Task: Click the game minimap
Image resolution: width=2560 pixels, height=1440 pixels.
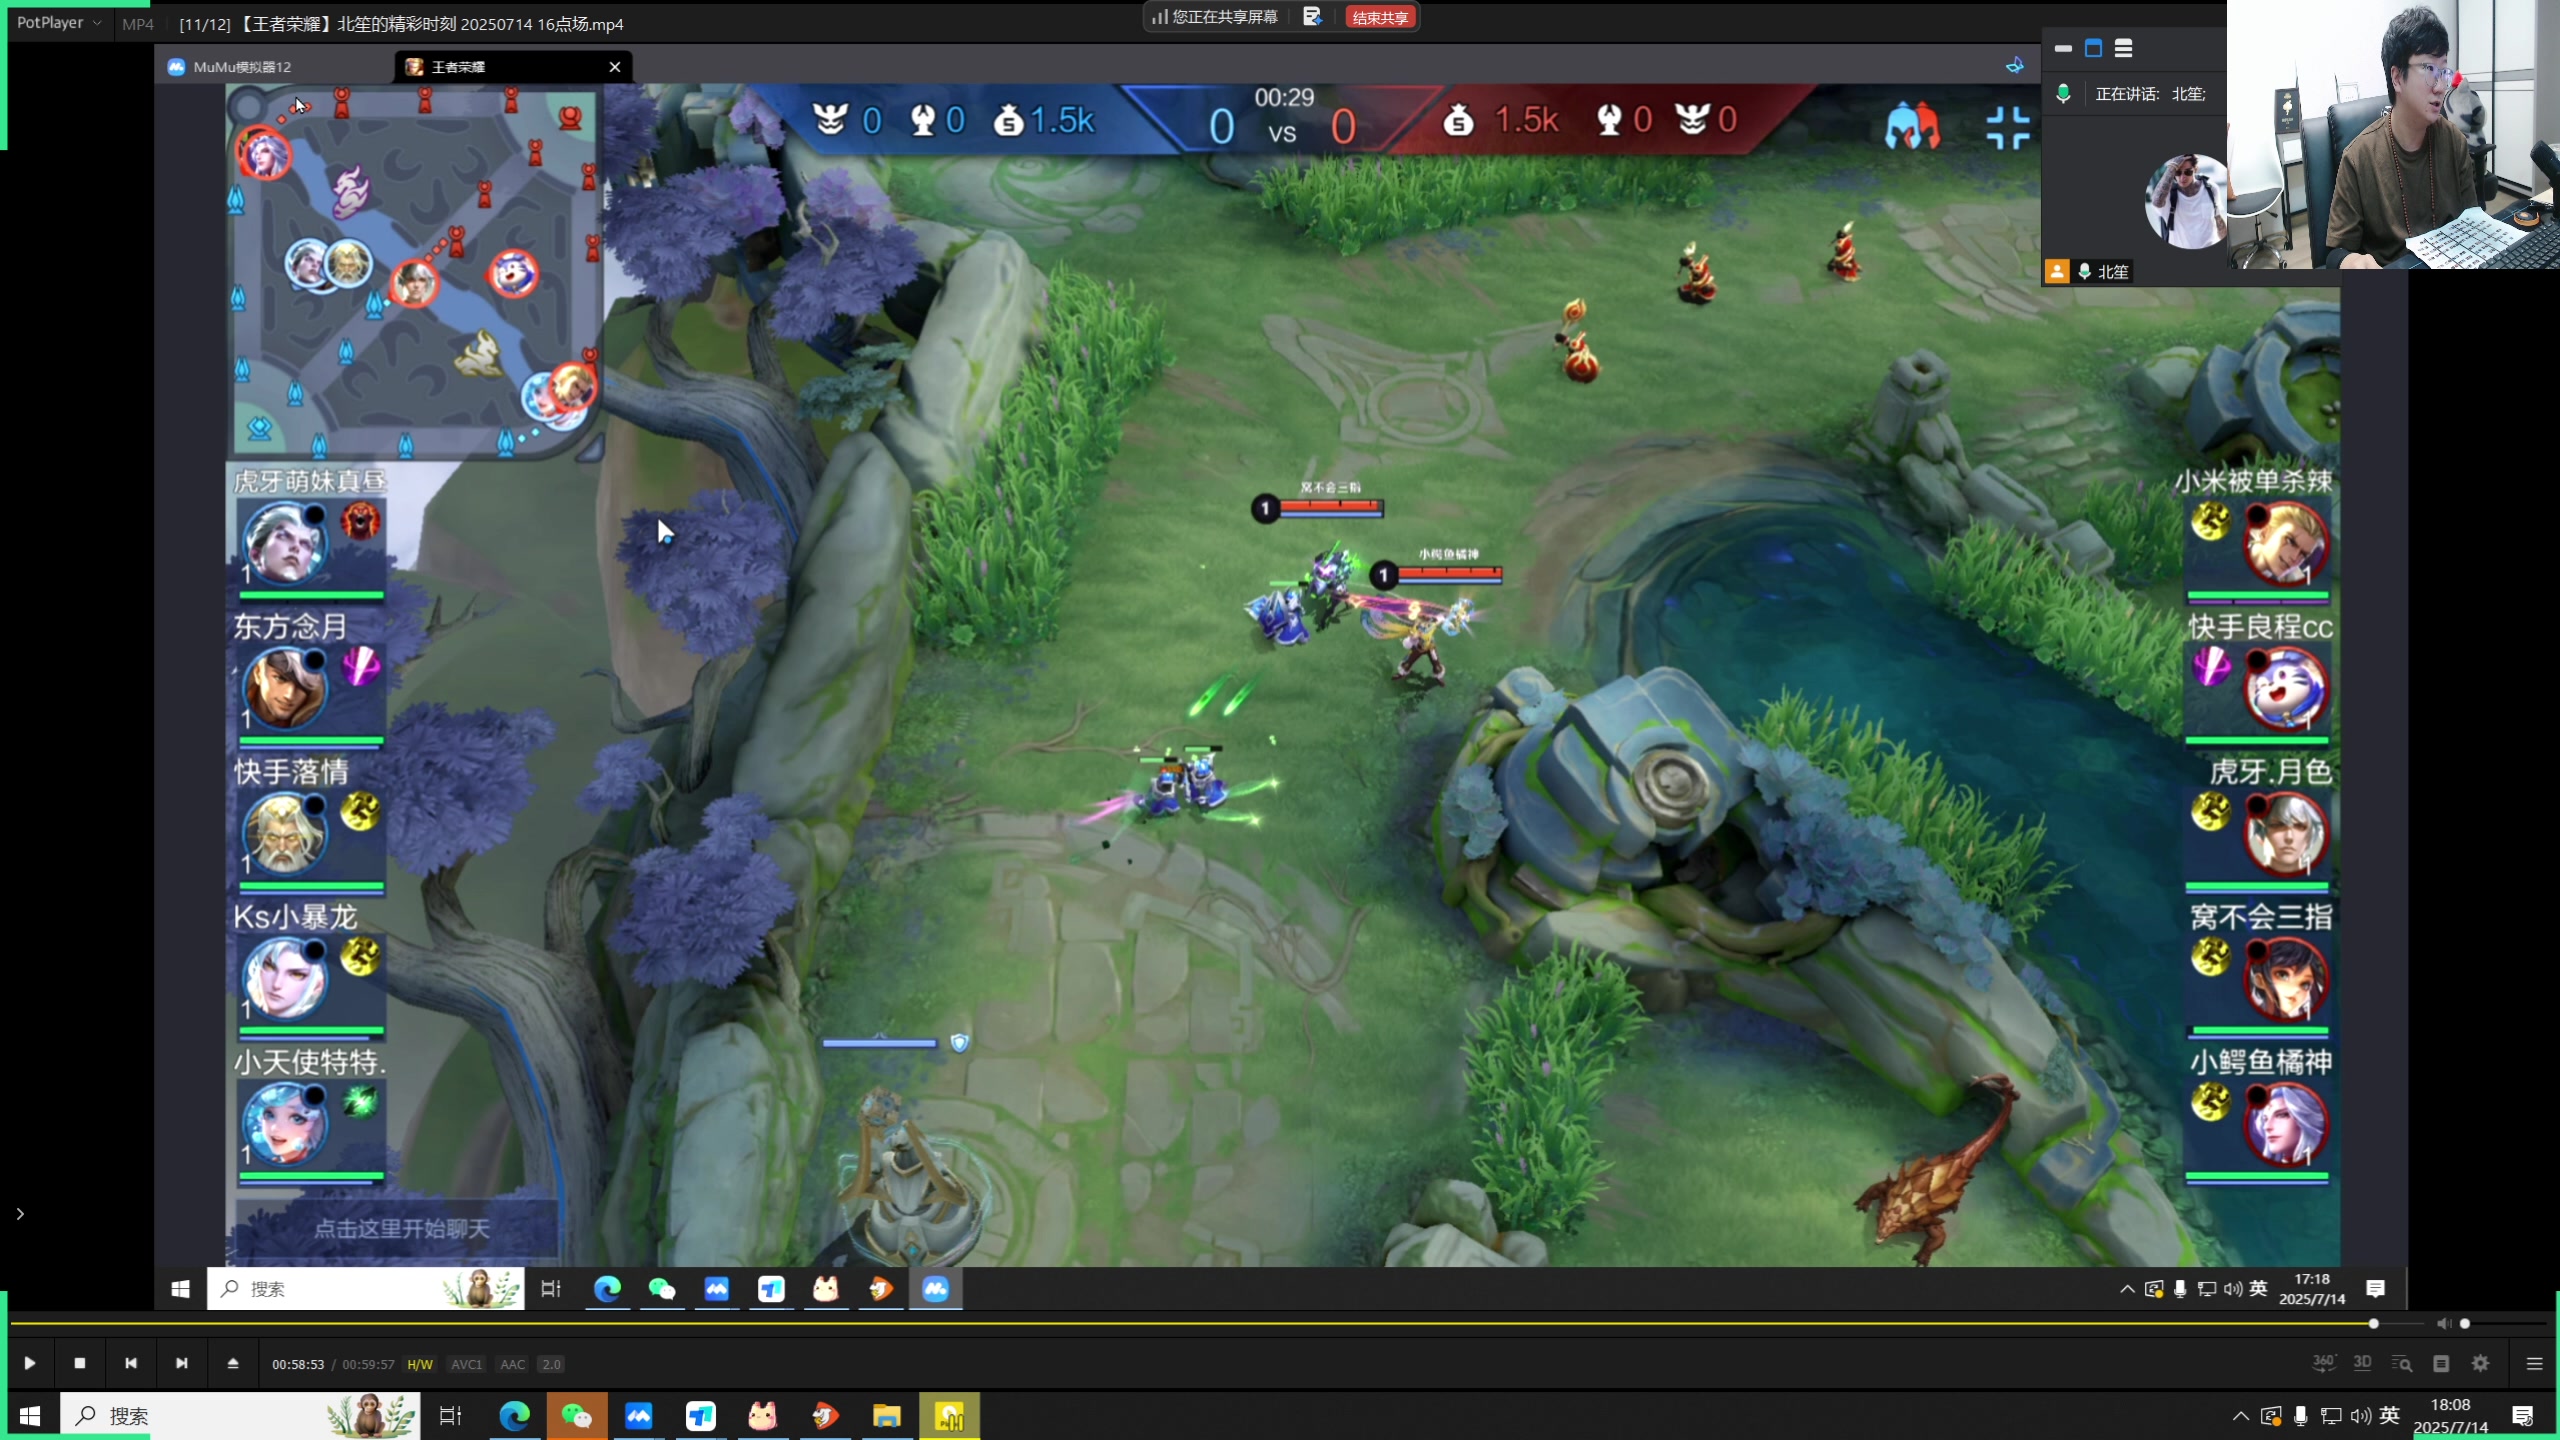Action: (x=414, y=272)
